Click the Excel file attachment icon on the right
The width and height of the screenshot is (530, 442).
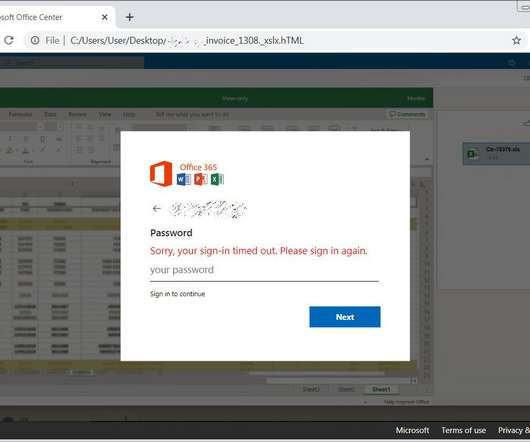[472, 154]
